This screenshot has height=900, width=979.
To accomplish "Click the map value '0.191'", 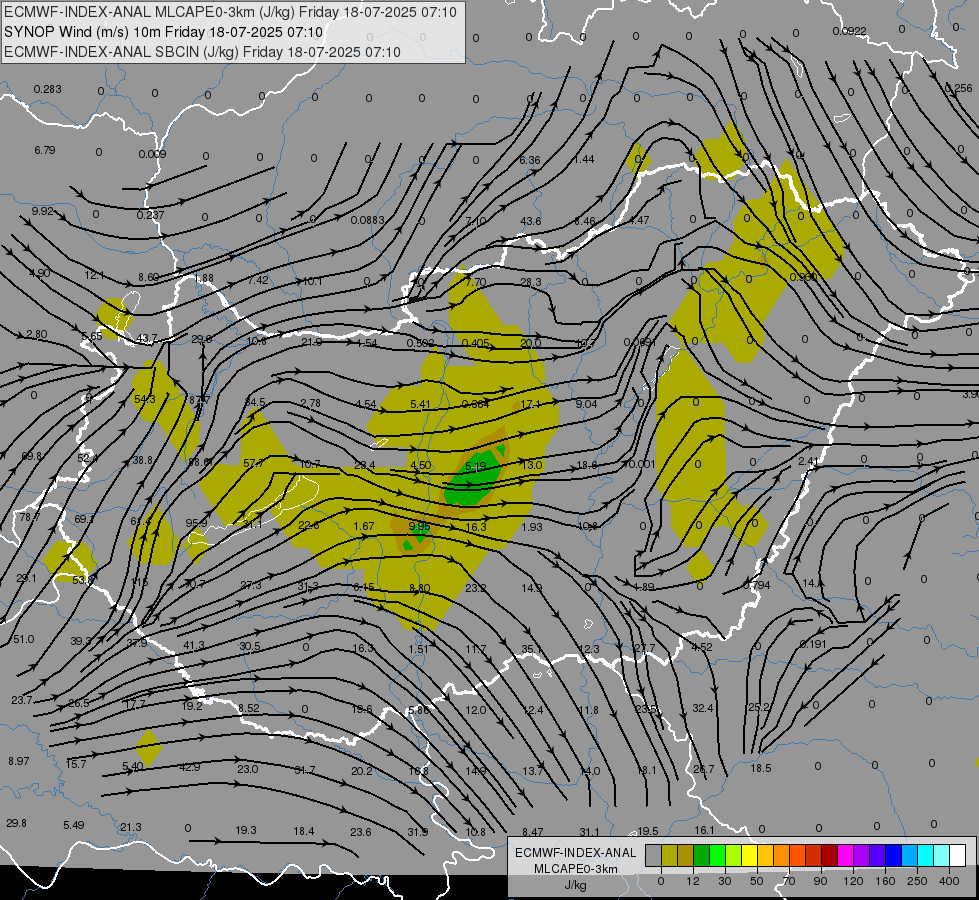I will (x=812, y=644).
